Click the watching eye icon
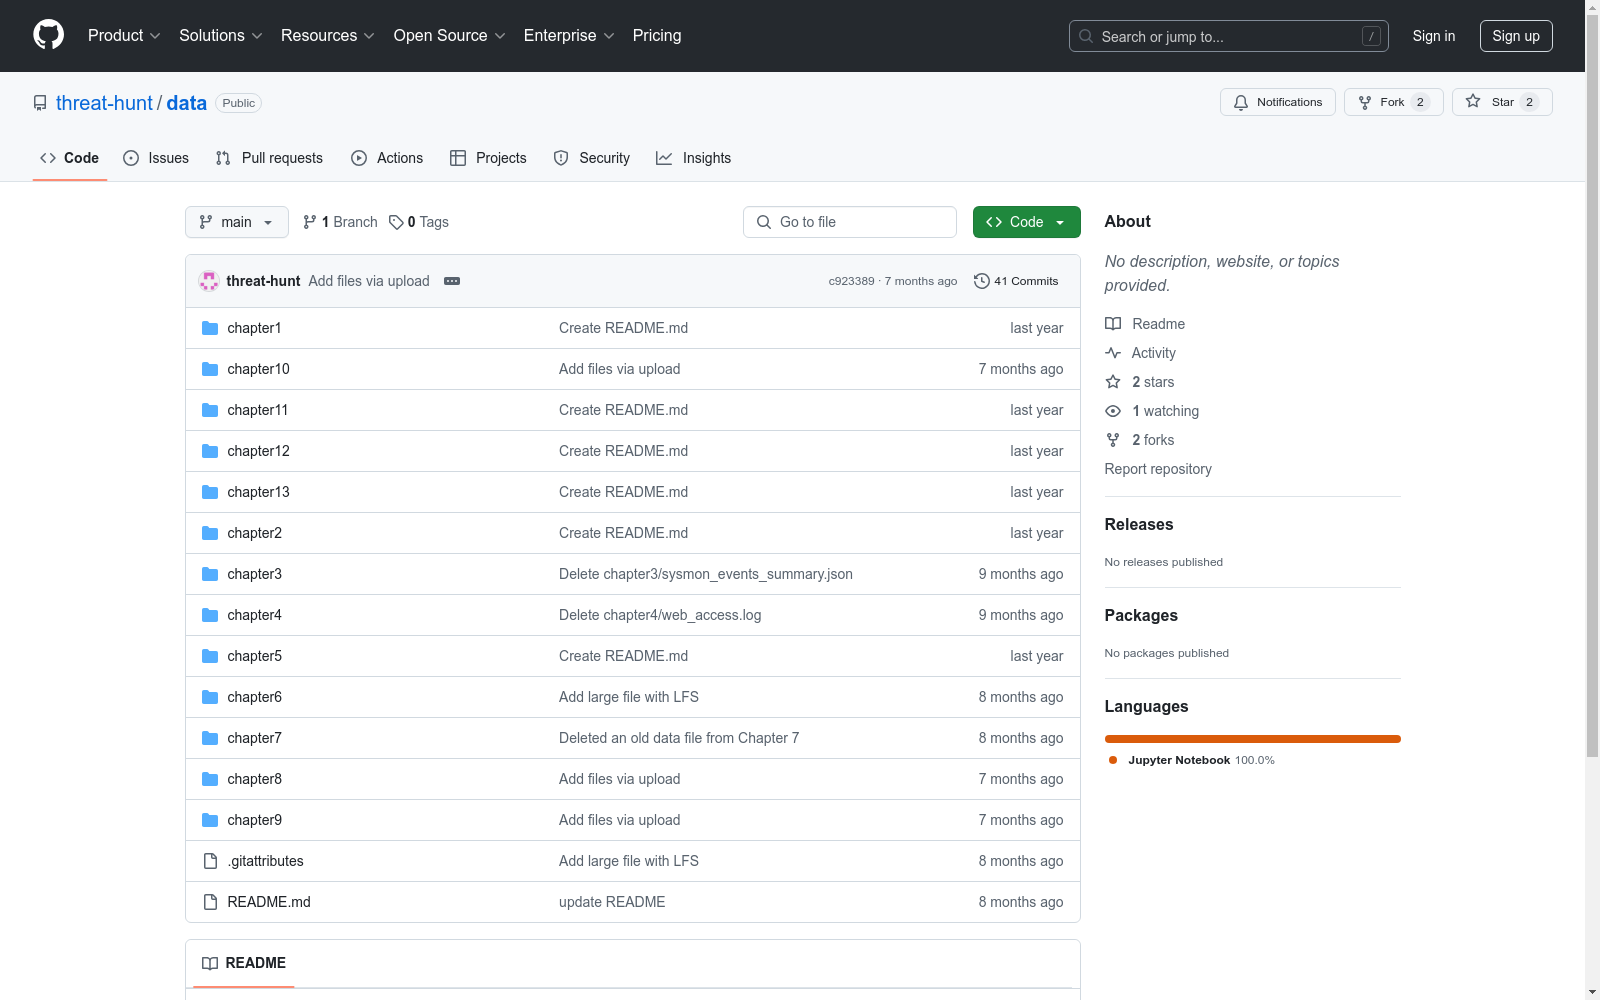Viewport: 1600px width, 1000px height. 1113,411
